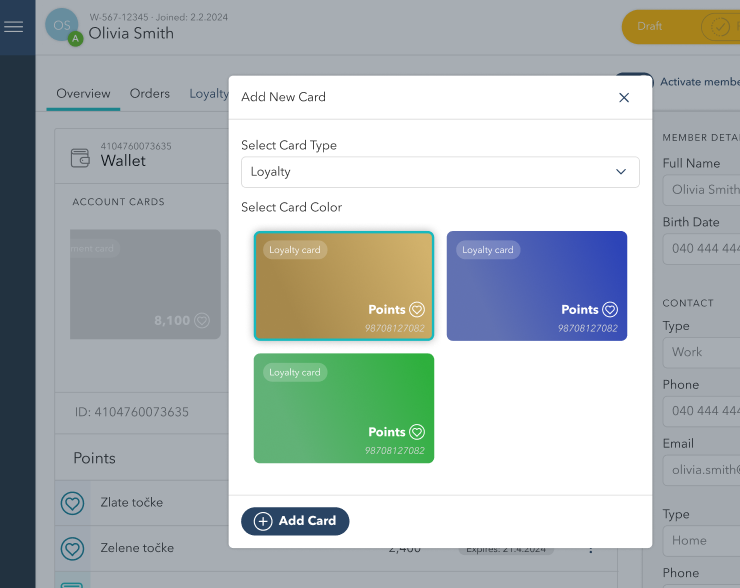740x588 pixels.
Task: Click the heart icon on the blue card
Action: point(610,310)
